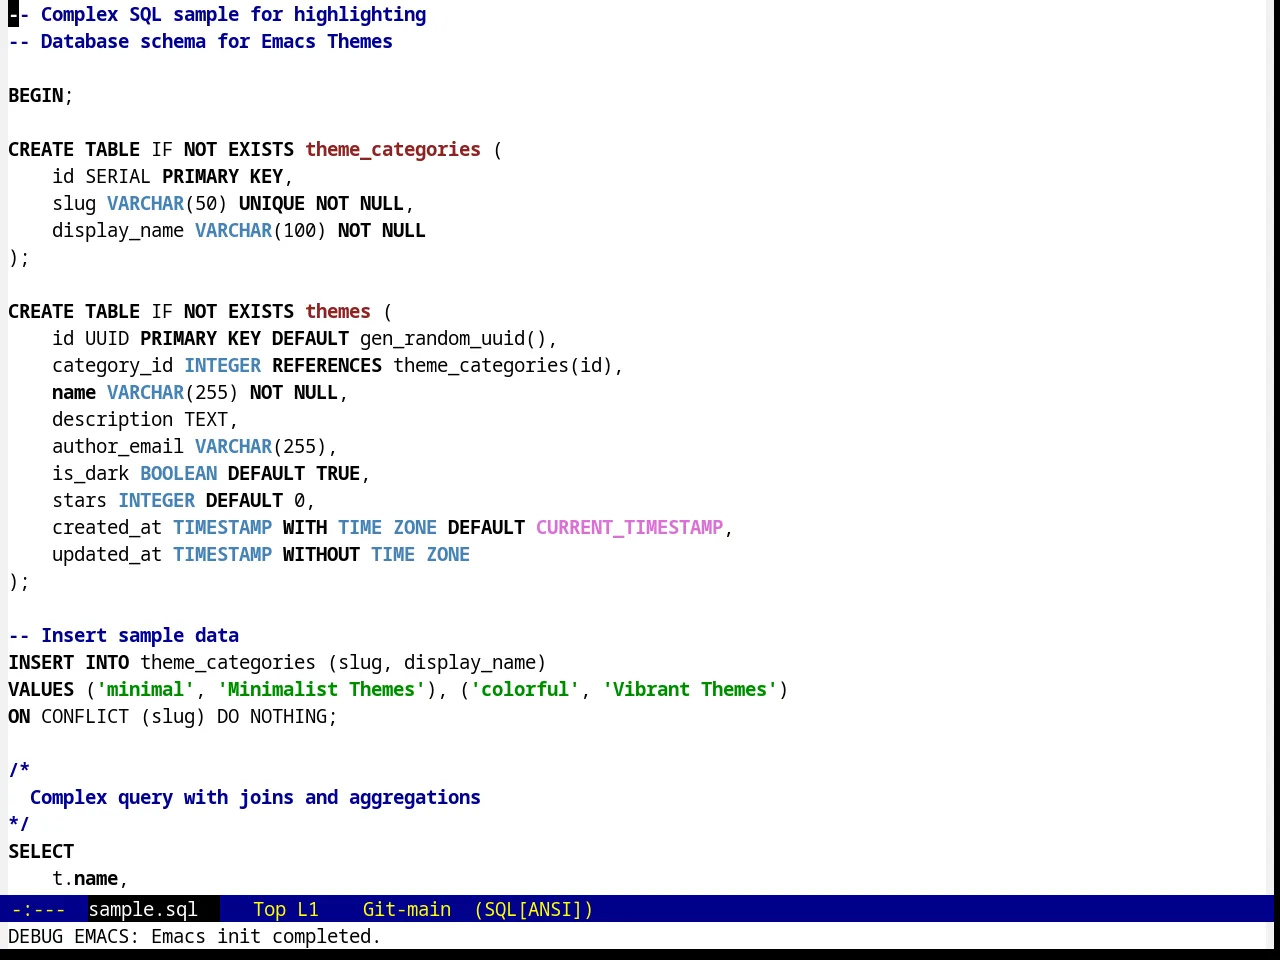Viewport: 1280px width, 960px height.
Task: Click the 'Vibrant Themes' string
Action: pos(690,689)
